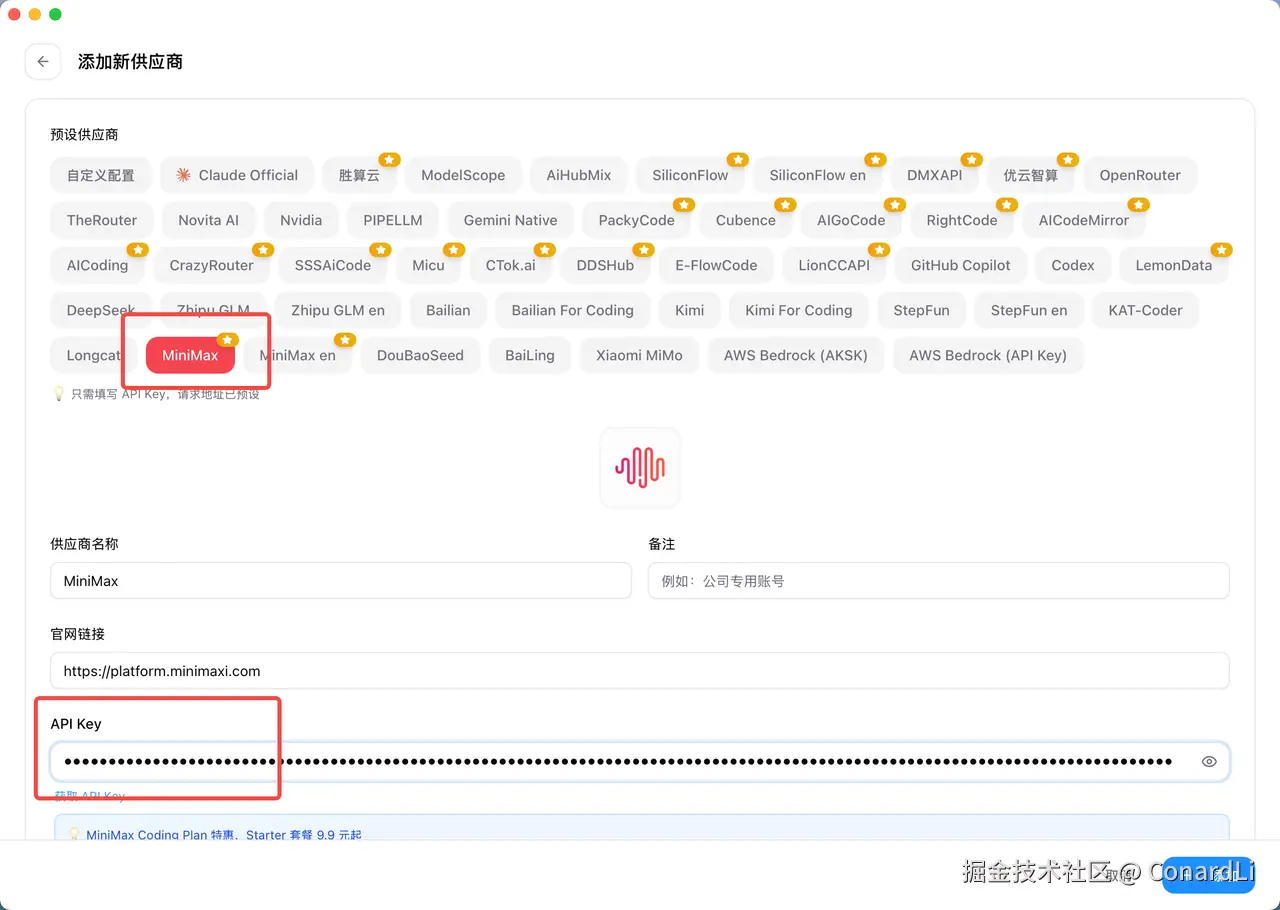Pick the ModelScope preset

pos(463,175)
